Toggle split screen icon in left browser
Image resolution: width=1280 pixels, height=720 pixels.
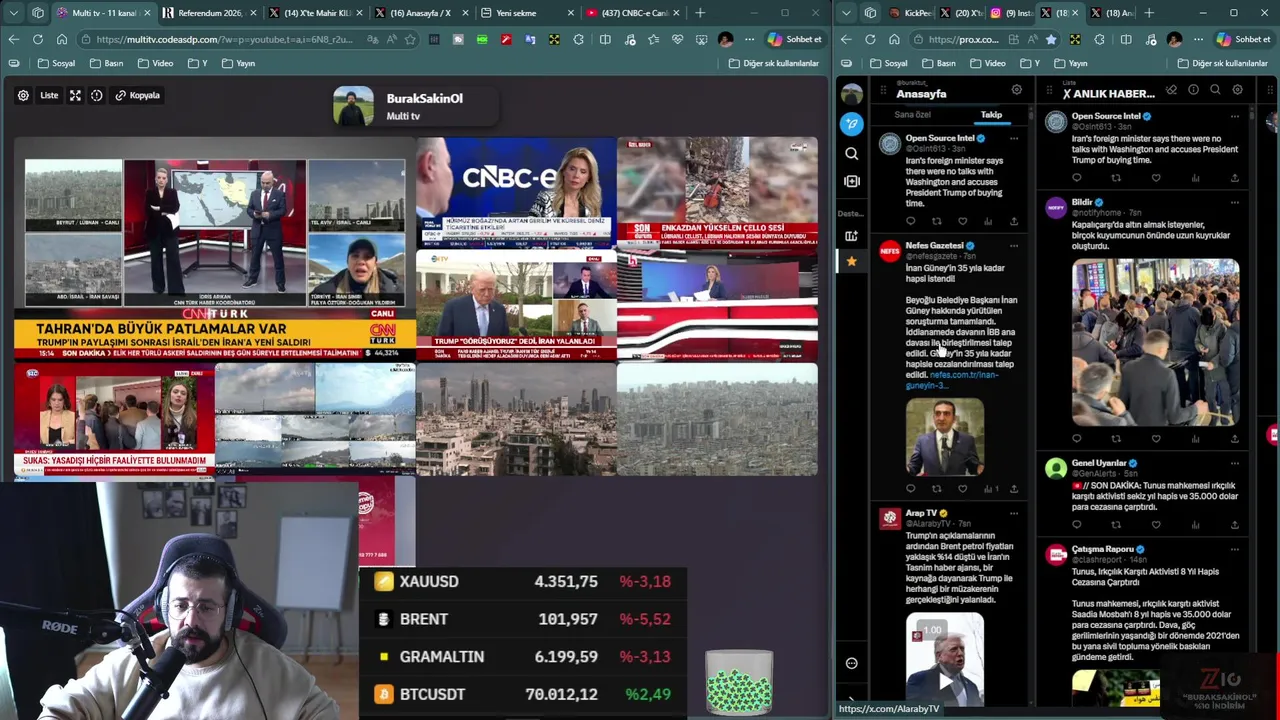point(605,39)
